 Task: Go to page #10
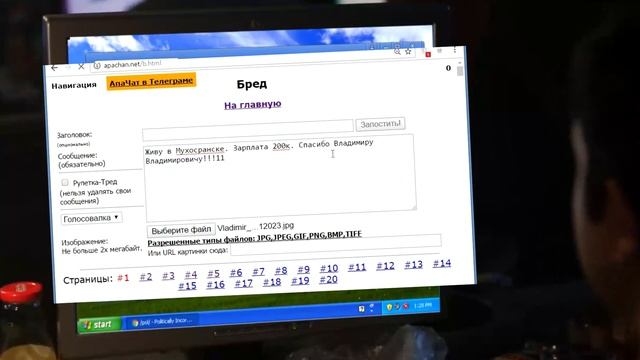(329, 268)
